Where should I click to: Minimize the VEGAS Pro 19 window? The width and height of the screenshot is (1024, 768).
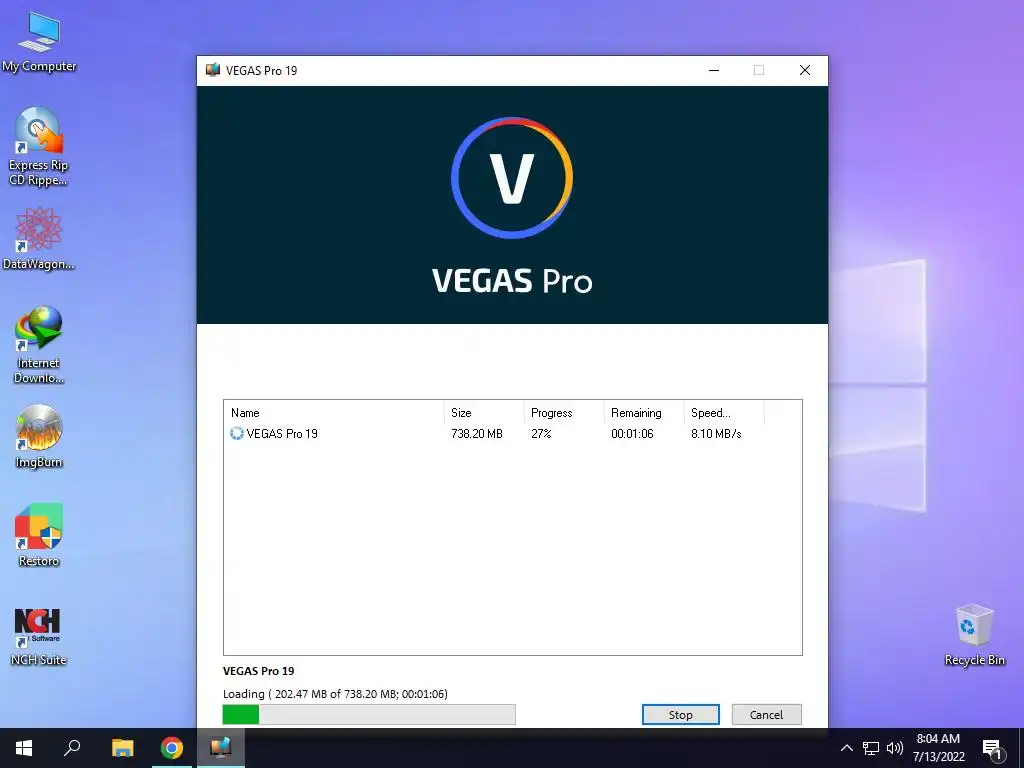click(714, 70)
